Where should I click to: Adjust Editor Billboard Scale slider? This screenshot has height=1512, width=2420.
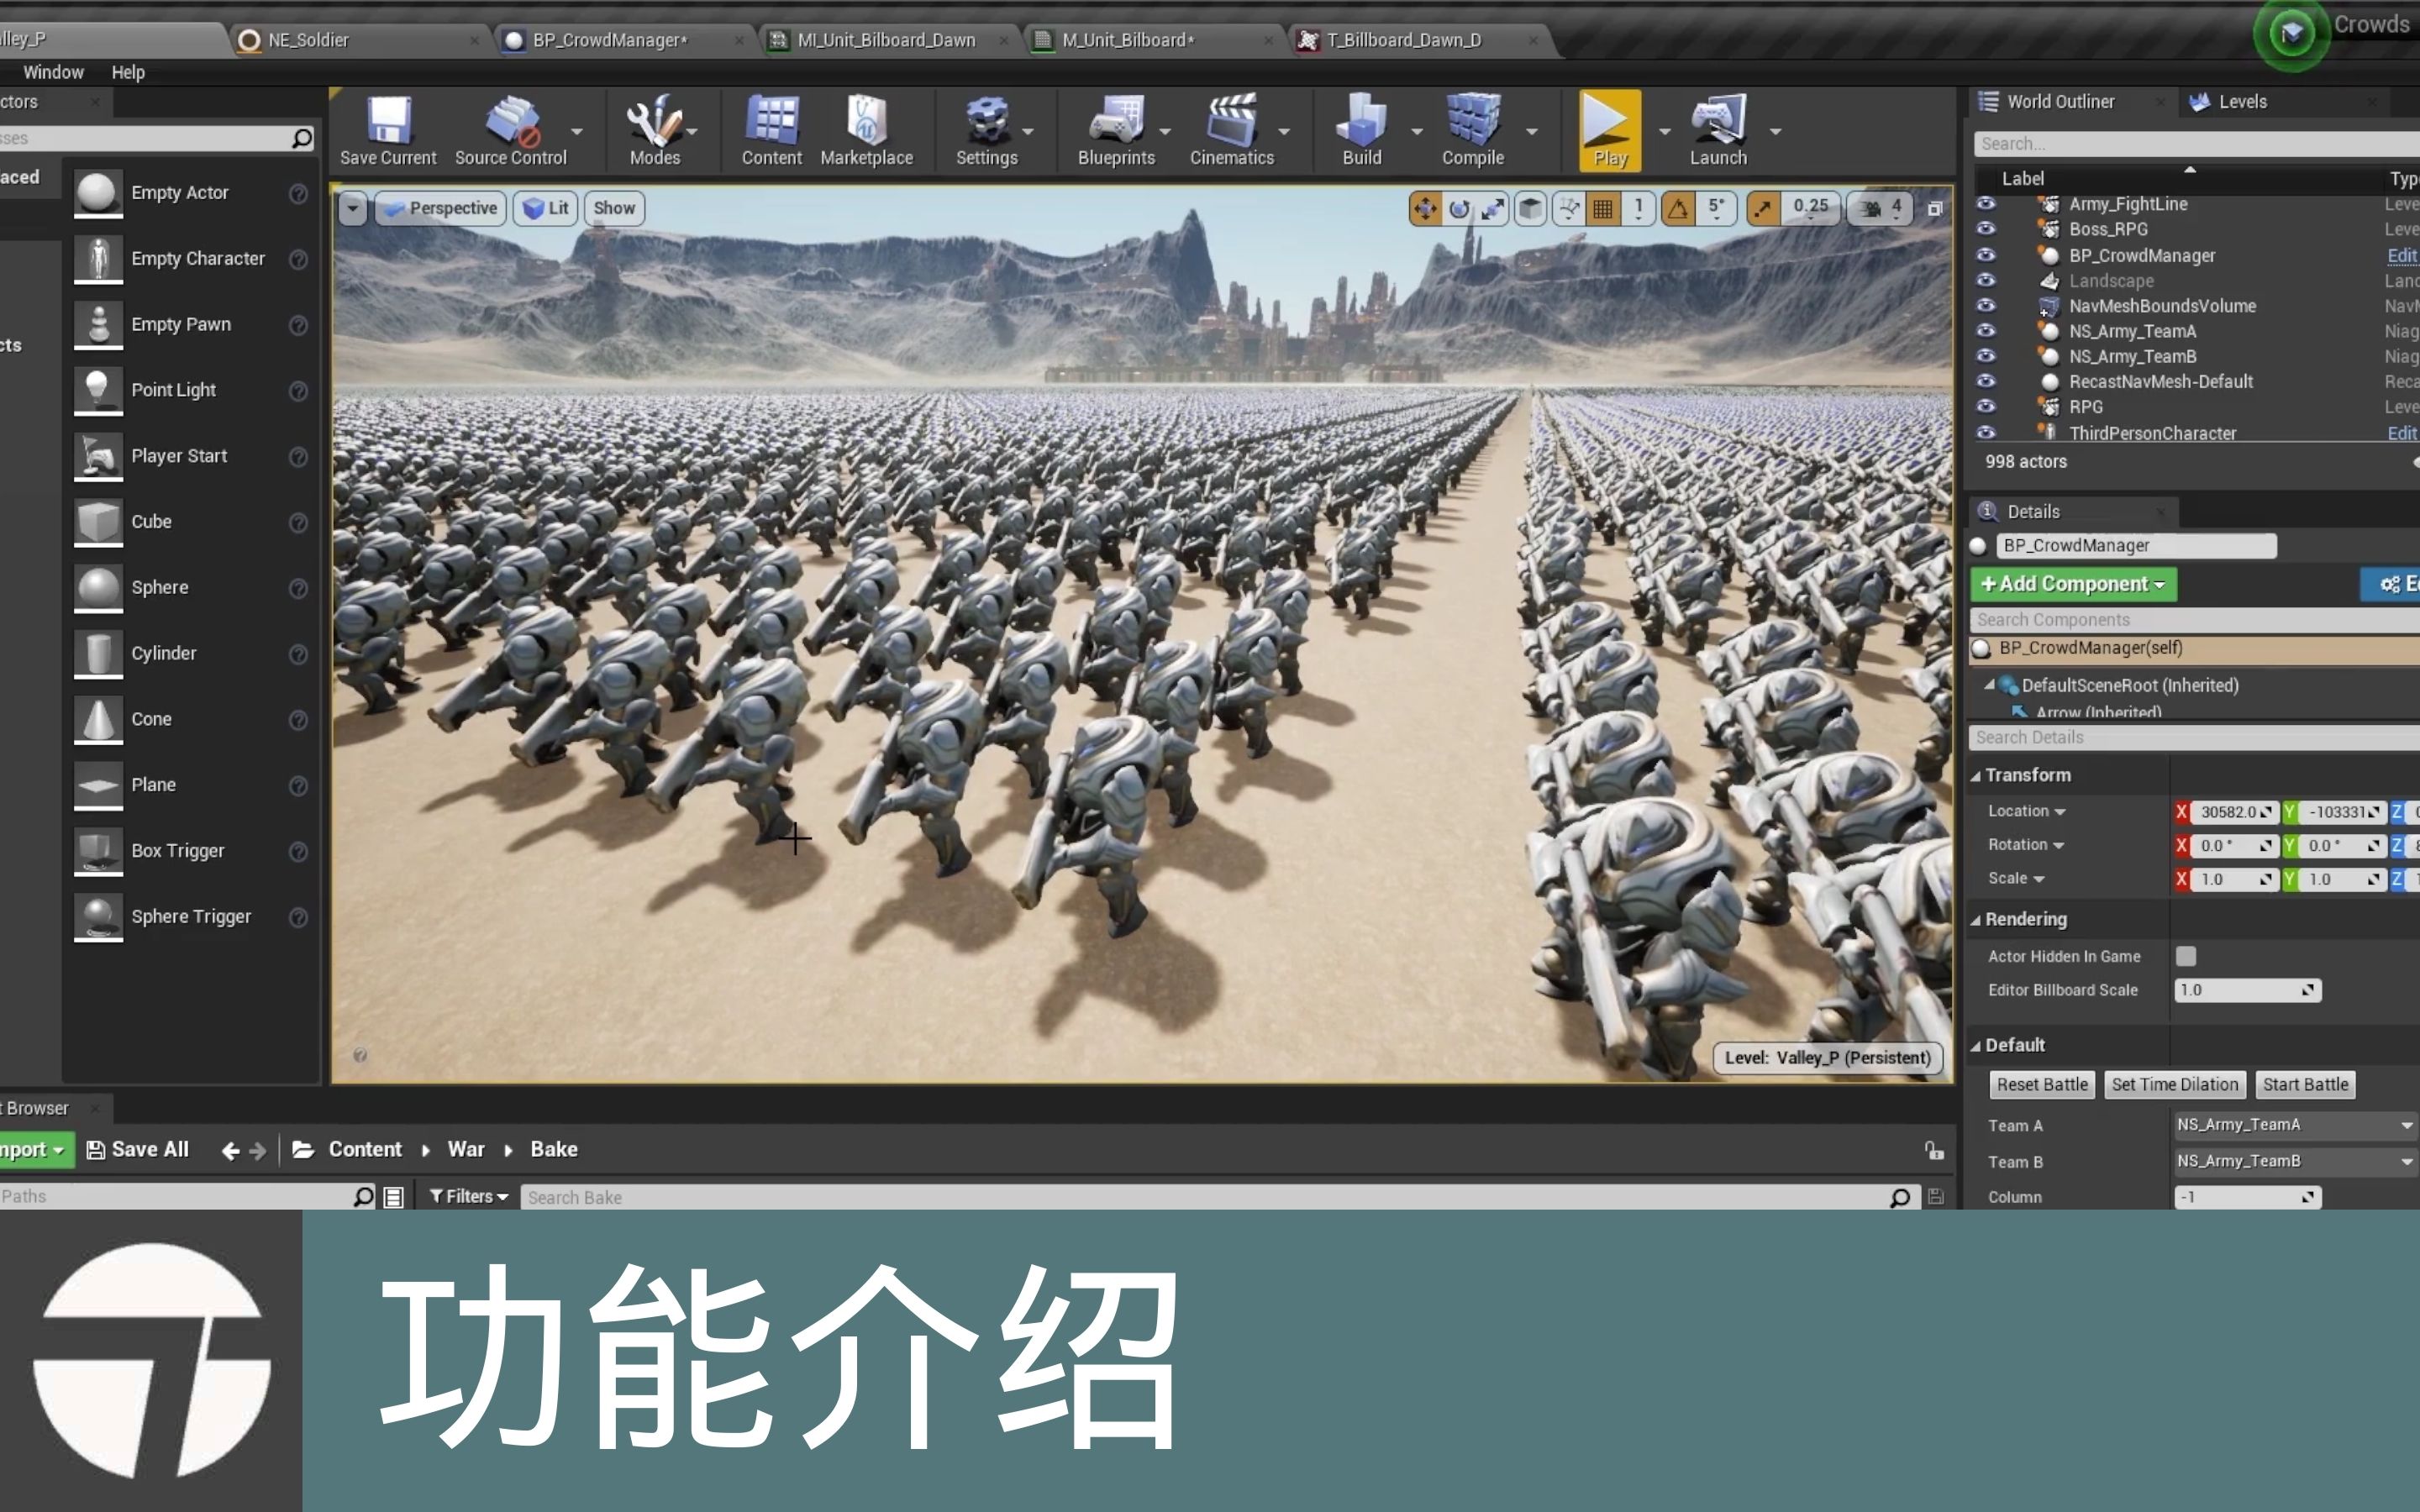[x=2240, y=990]
